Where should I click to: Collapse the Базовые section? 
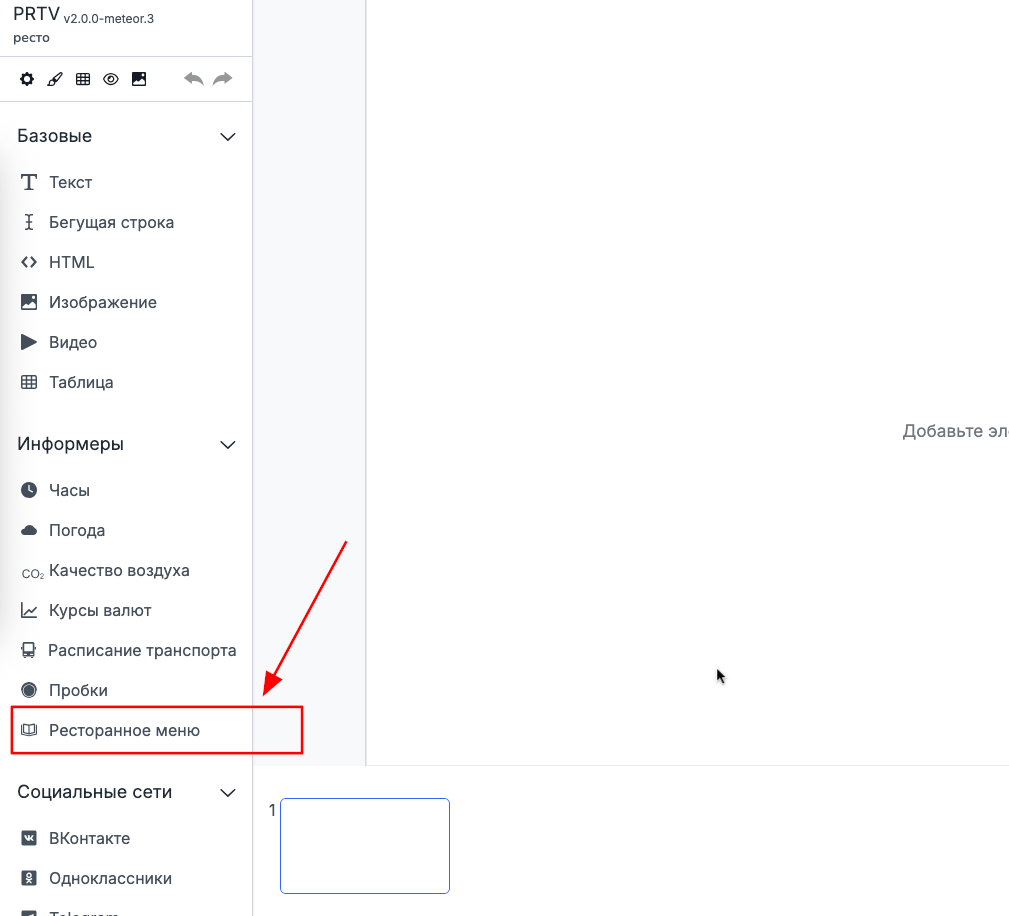(x=227, y=136)
